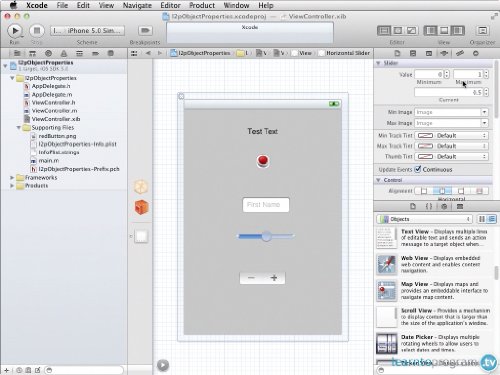Show the Log navigator
Screen dimensions: 500x375
pyautogui.click(x=111, y=53)
